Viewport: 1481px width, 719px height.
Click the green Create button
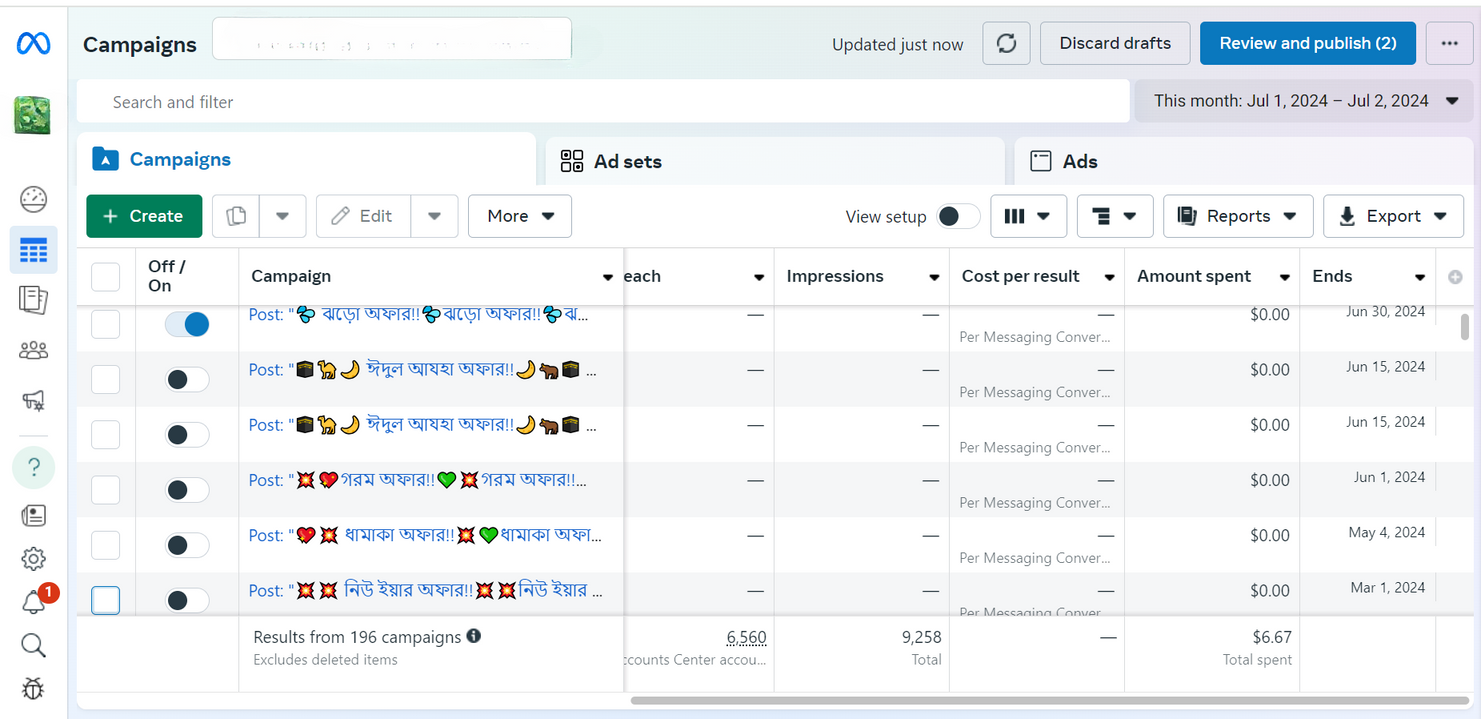pos(144,216)
